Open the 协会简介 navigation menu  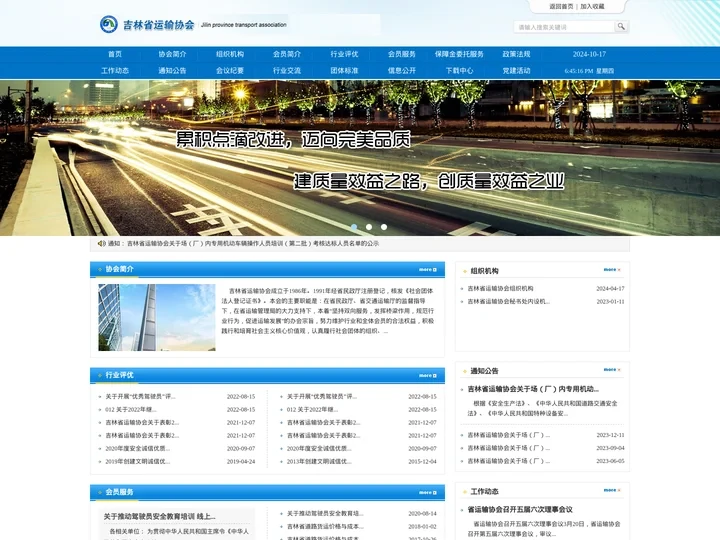coord(172,54)
